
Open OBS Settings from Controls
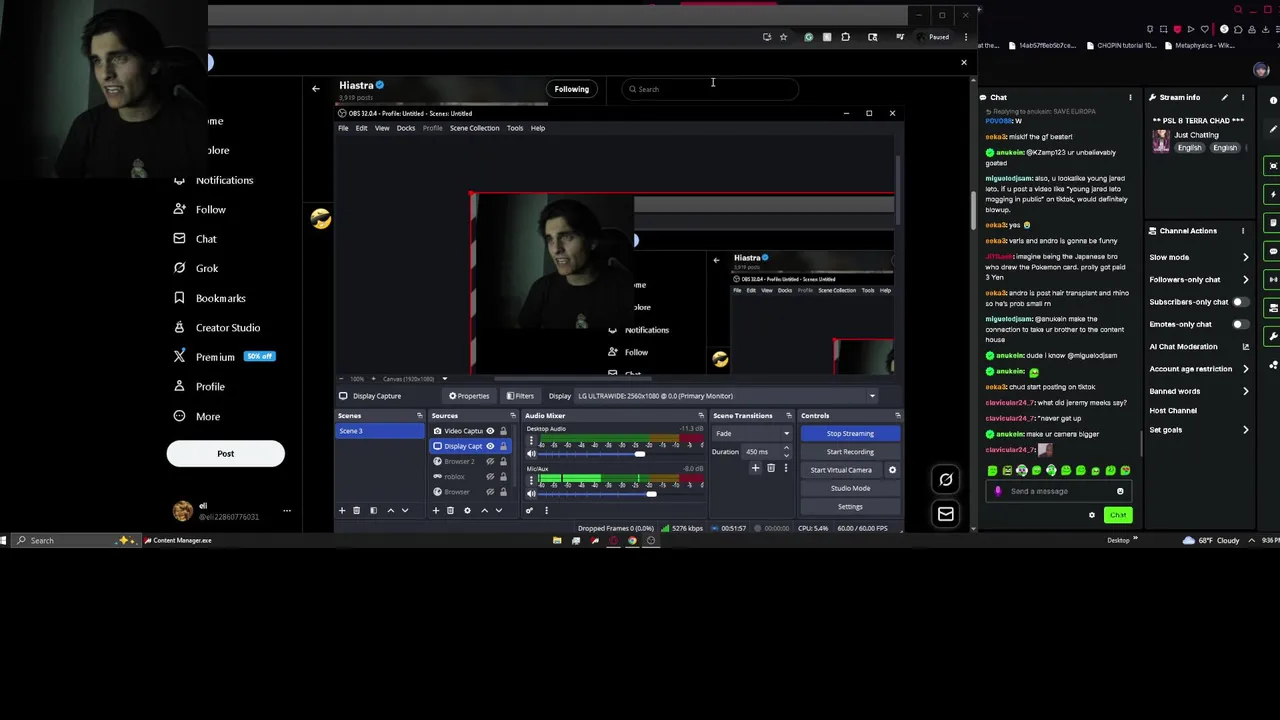(850, 507)
